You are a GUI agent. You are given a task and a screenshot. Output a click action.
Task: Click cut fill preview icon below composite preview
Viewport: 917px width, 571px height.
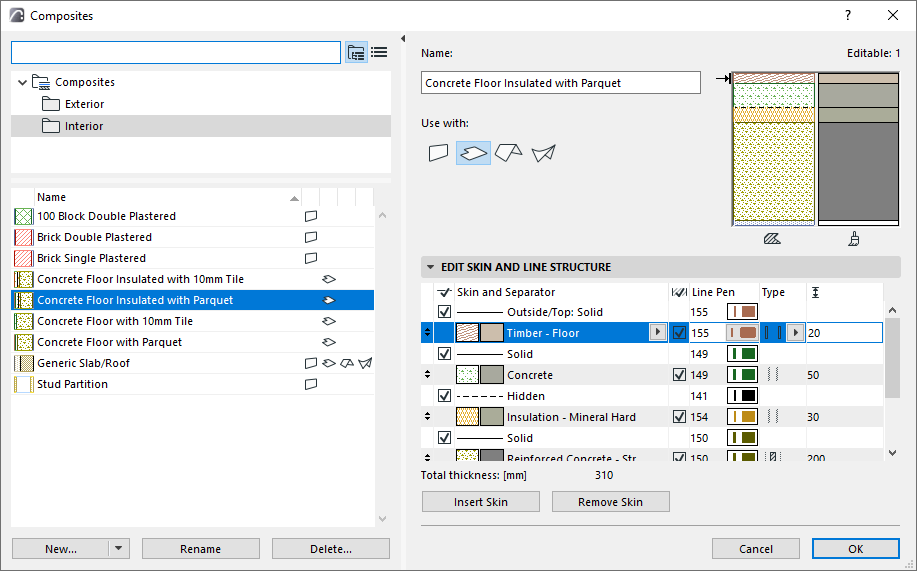pyautogui.click(x=772, y=239)
